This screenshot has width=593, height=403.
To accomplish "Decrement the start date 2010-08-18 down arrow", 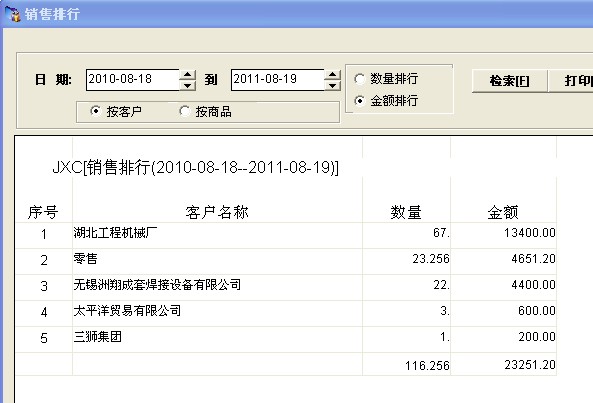I will pos(187,85).
